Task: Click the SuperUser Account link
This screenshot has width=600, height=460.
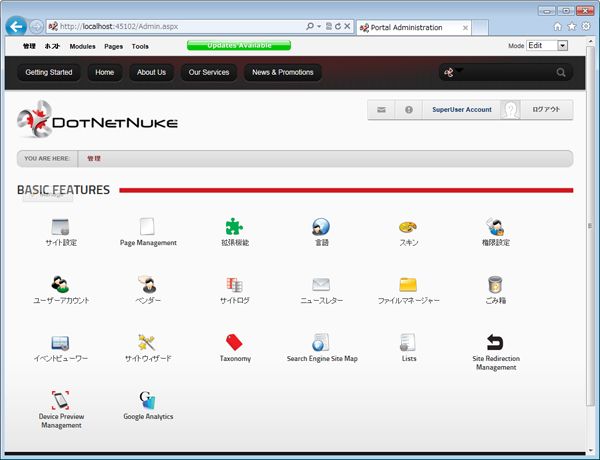Action: [461, 110]
